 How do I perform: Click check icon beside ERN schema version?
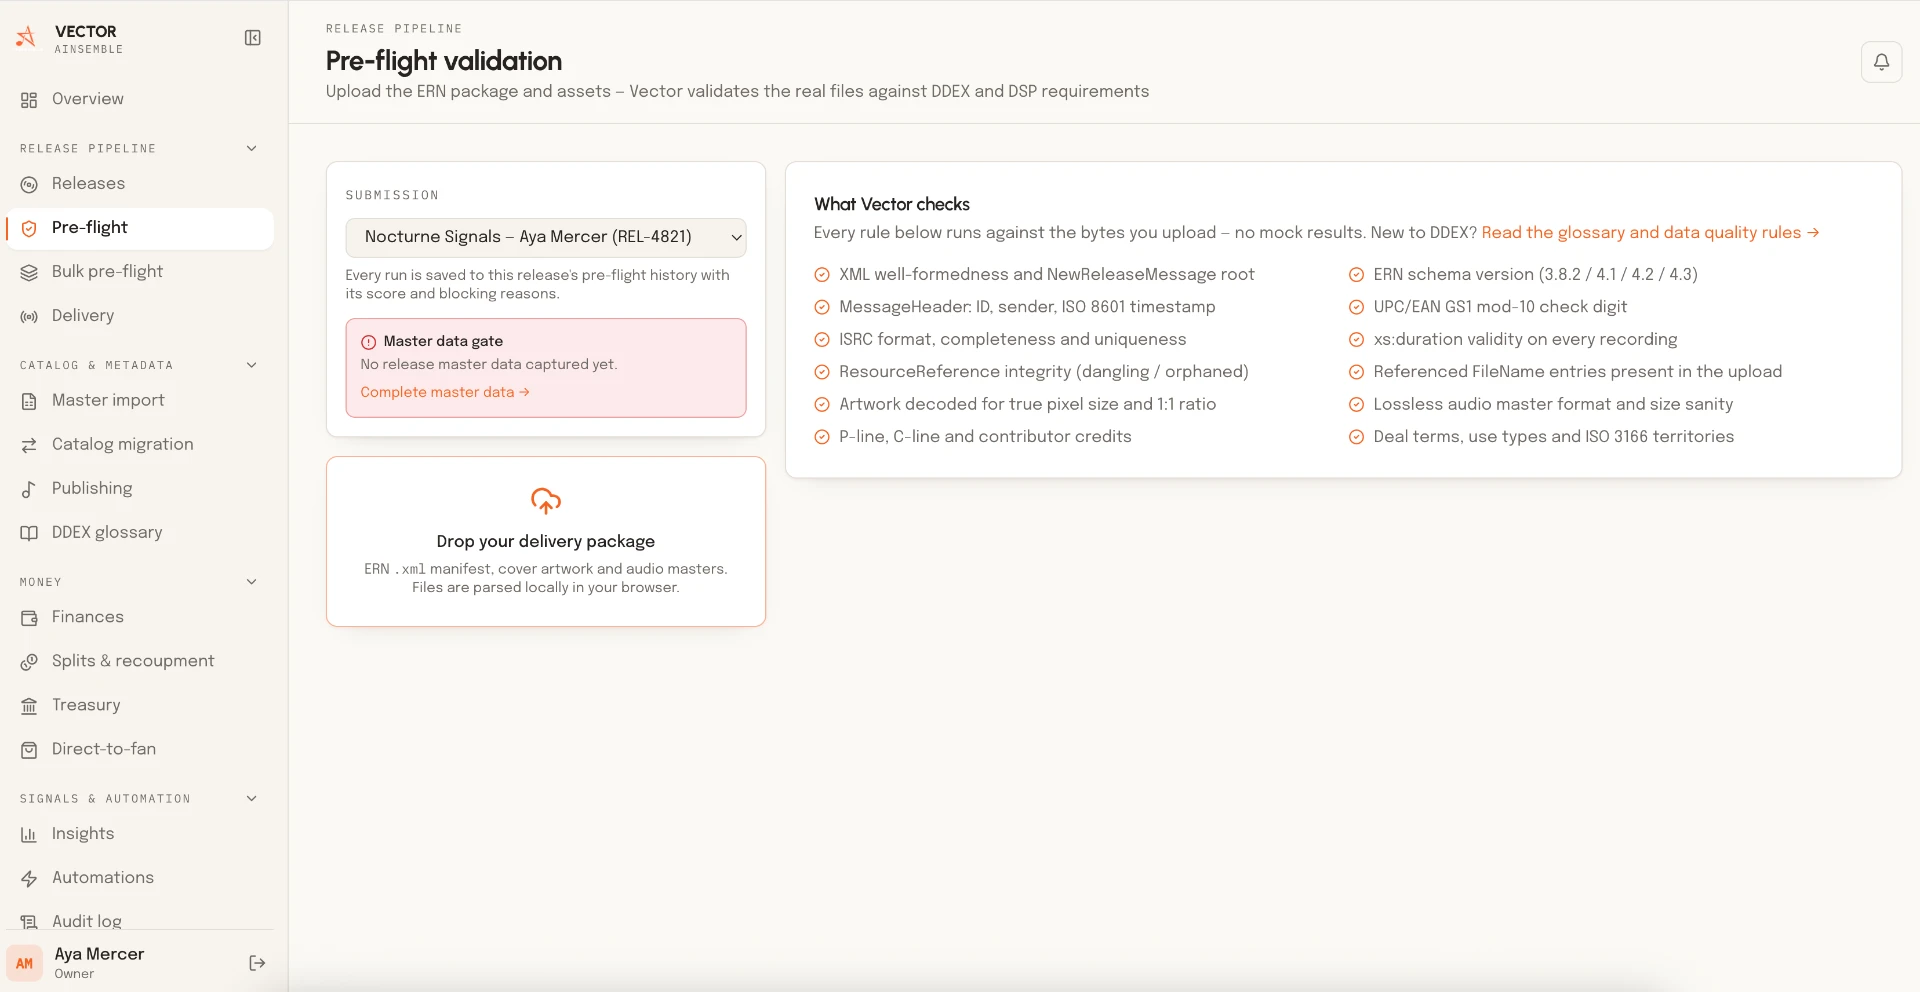[1356, 275]
